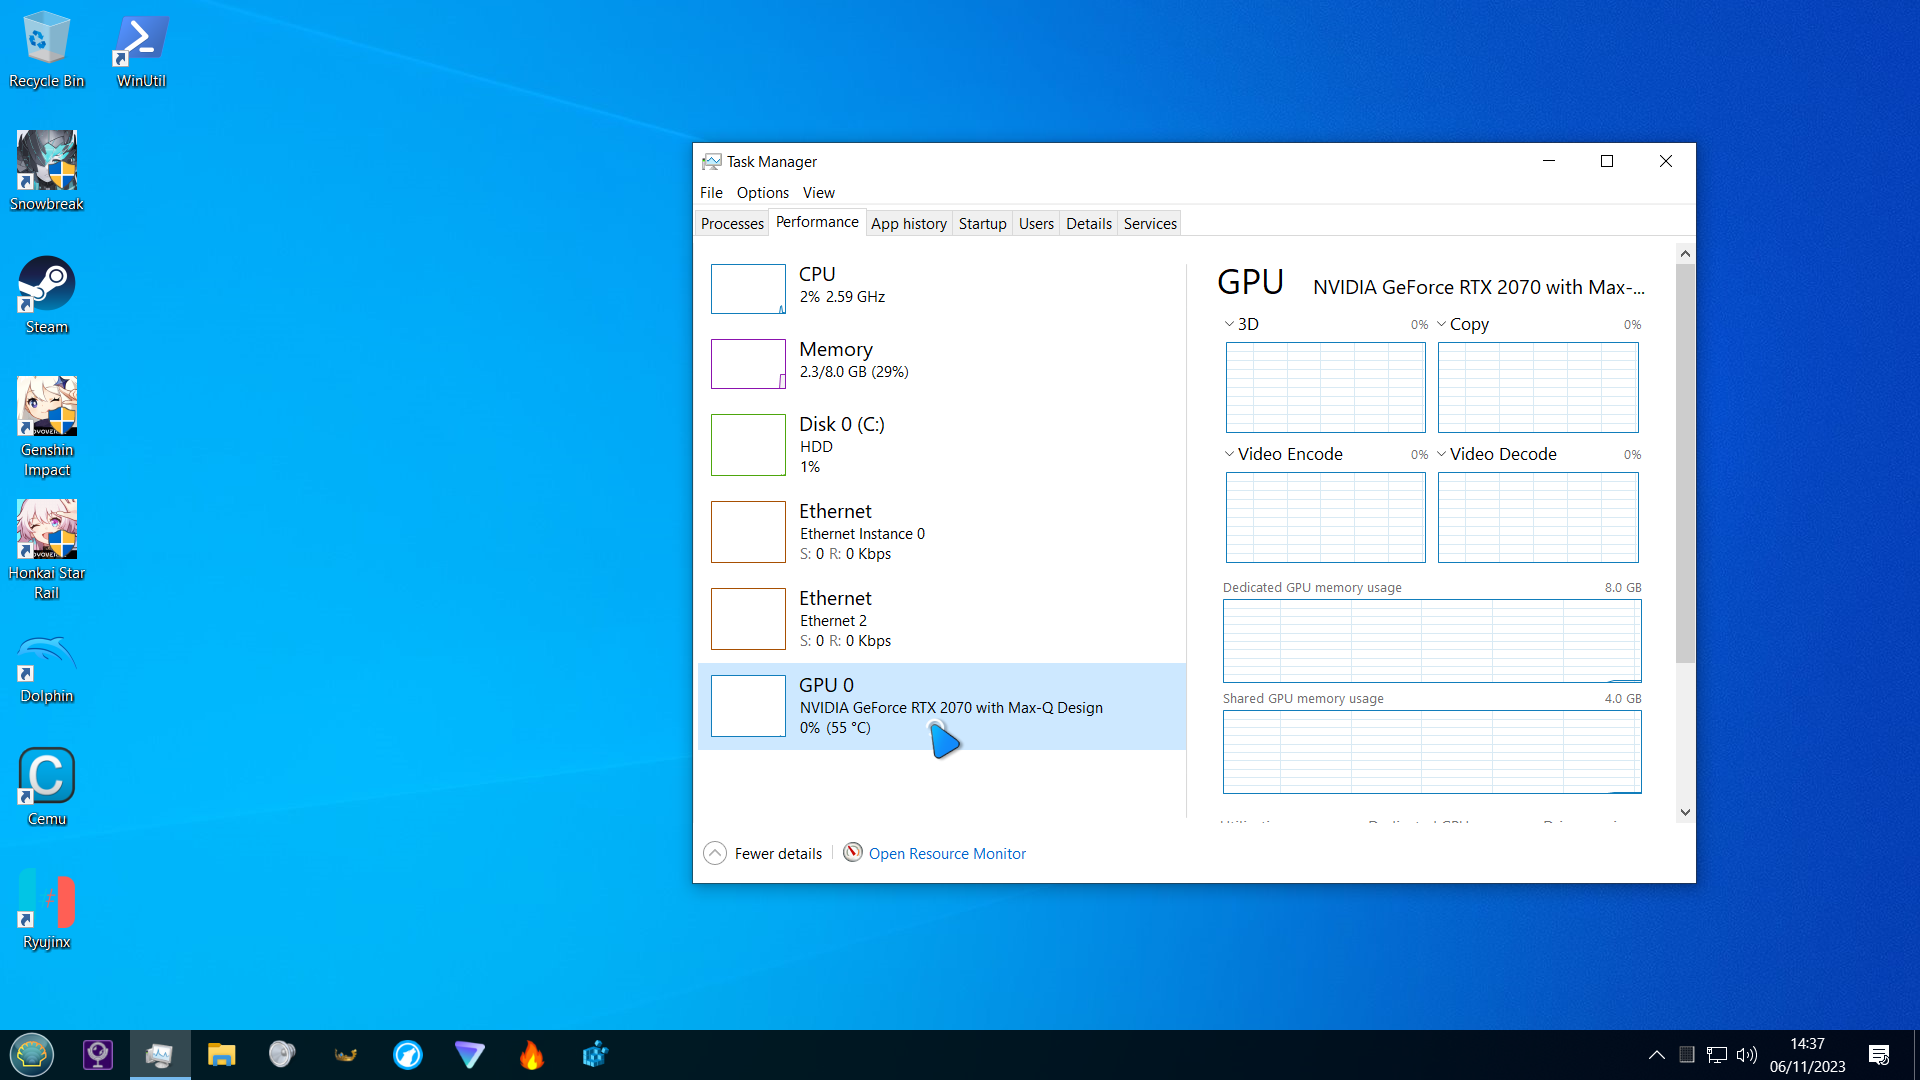Open File Explorer from the taskbar
This screenshot has height=1080, width=1920.
(x=221, y=1054)
